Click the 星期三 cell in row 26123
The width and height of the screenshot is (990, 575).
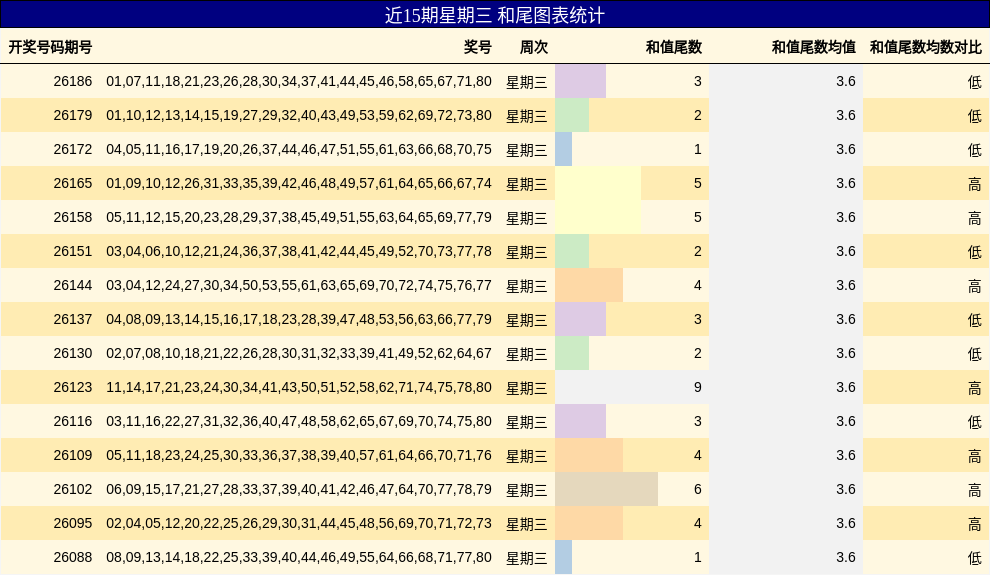coord(527,389)
